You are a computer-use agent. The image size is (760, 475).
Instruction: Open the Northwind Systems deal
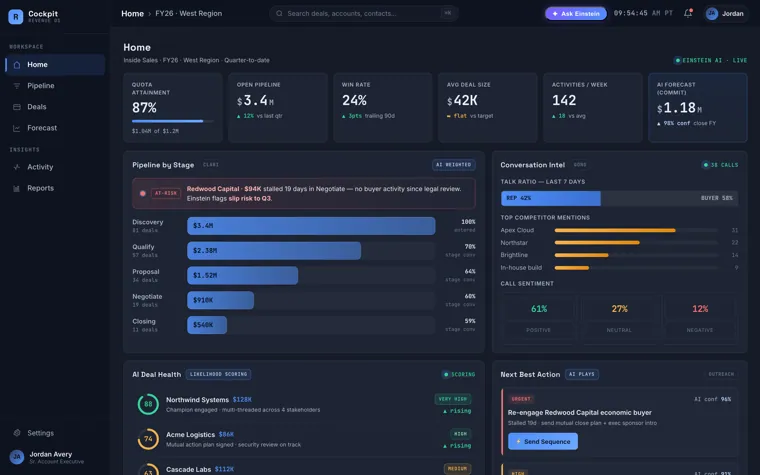304,404
